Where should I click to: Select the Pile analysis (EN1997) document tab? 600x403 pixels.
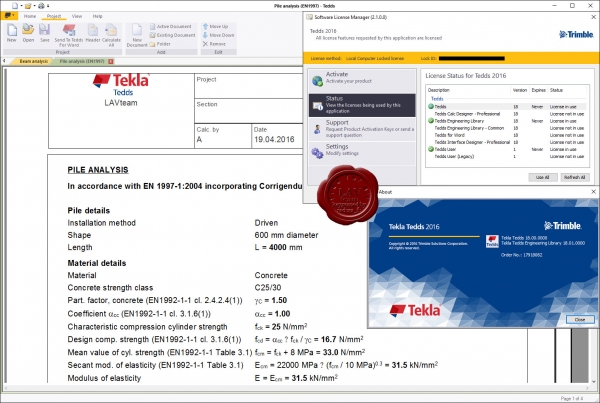coord(82,61)
